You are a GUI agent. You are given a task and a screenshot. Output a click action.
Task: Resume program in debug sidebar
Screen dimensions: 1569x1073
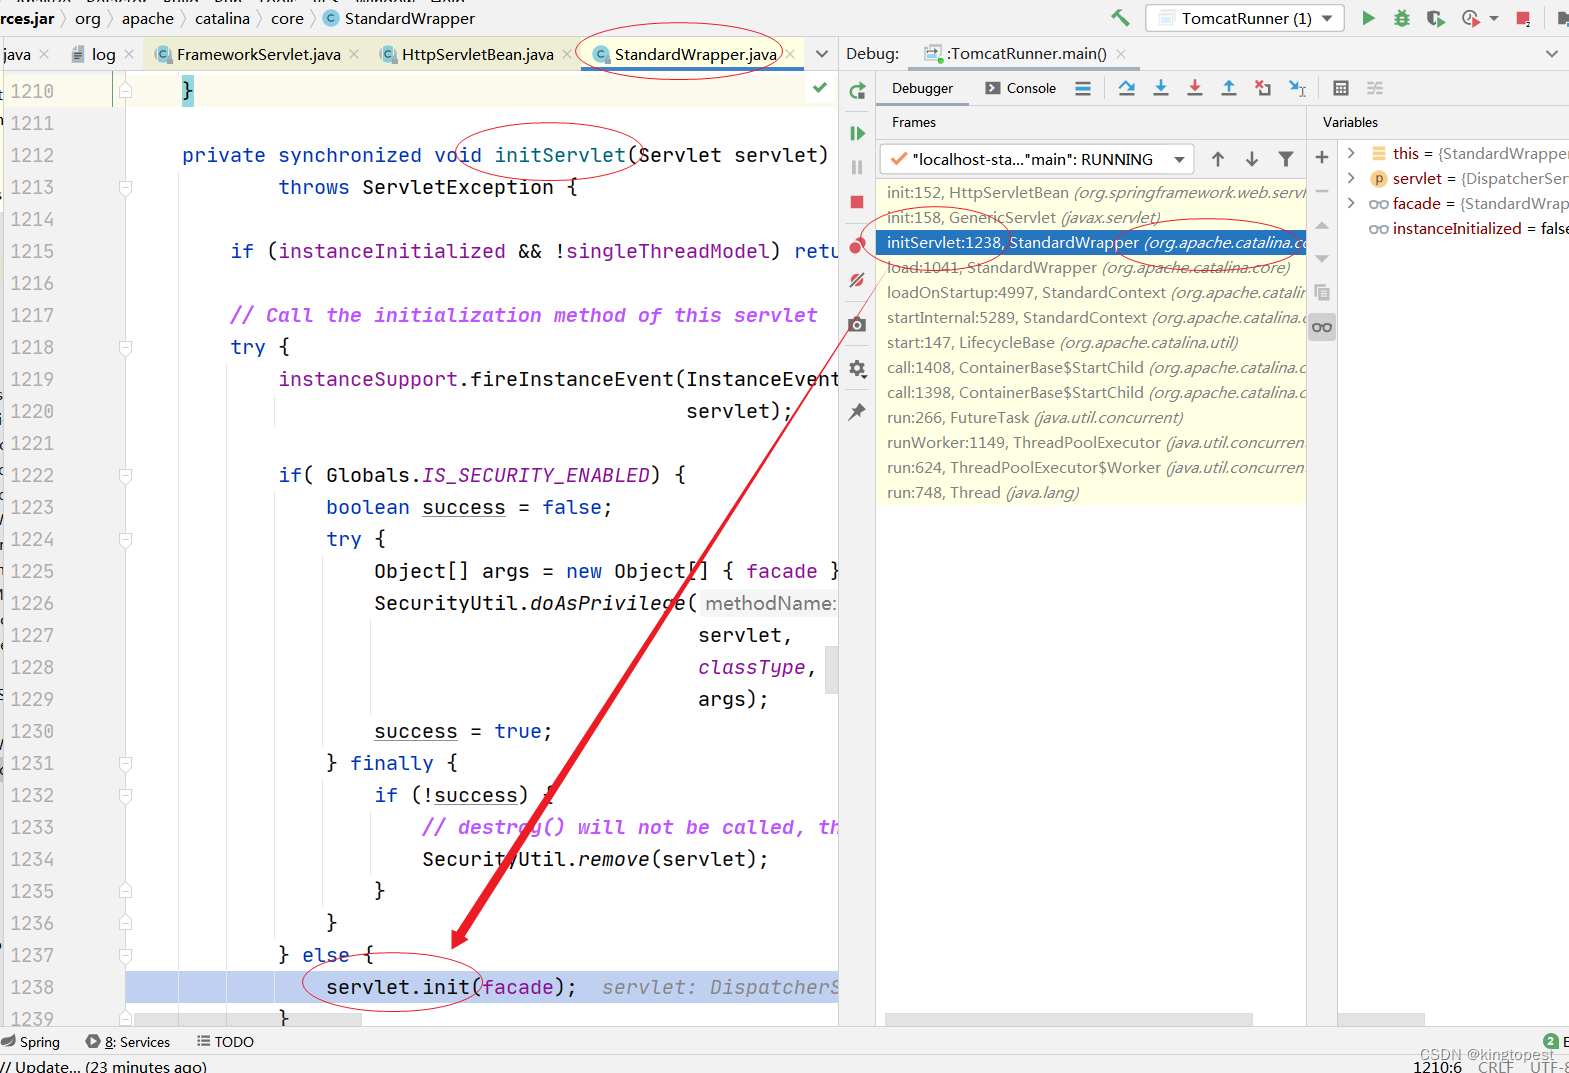pos(857,133)
